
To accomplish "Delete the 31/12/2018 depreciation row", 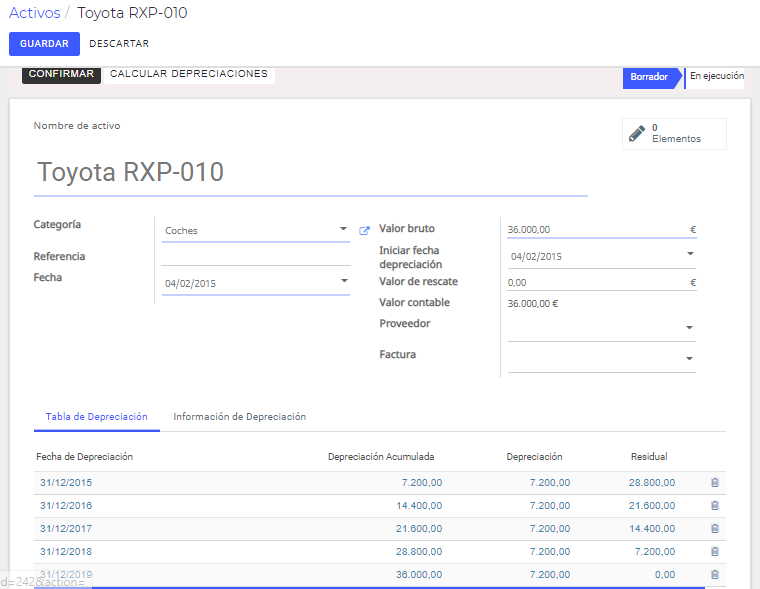I will [714, 551].
